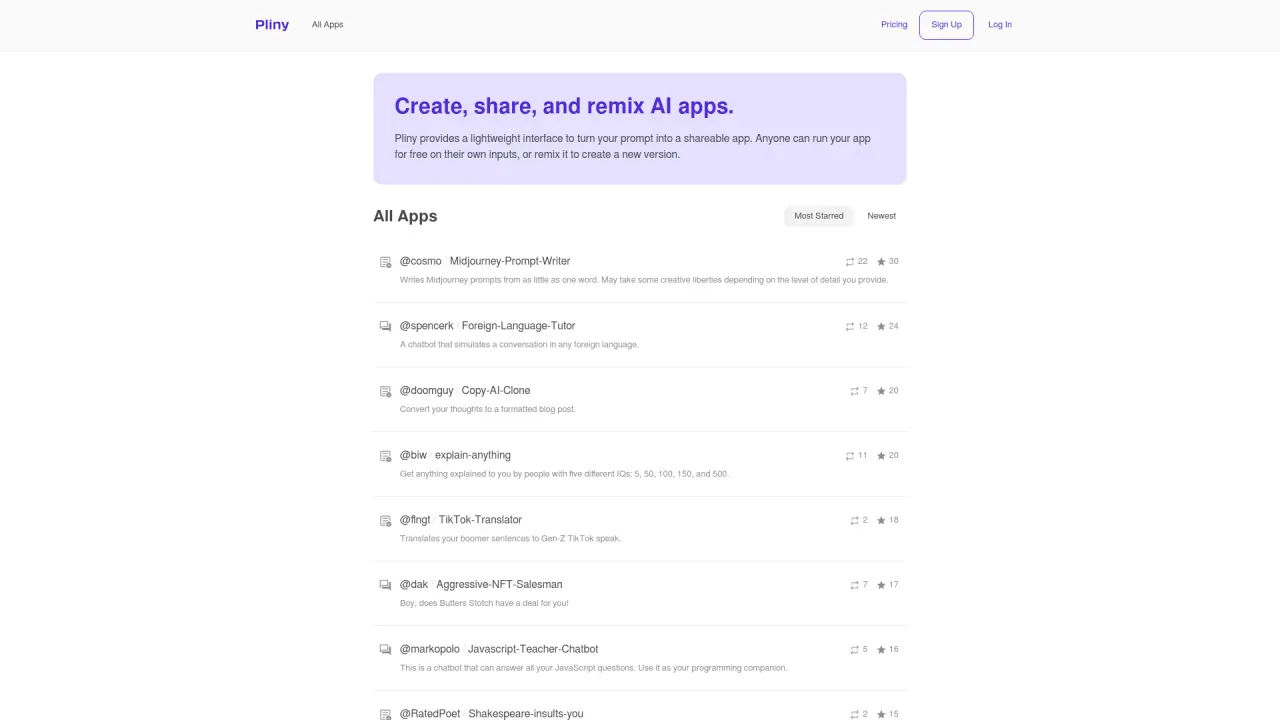Screen dimensions: 1280x720
Task: Click the headline "Create, share, and remix AI apps."
Action: tap(564, 106)
